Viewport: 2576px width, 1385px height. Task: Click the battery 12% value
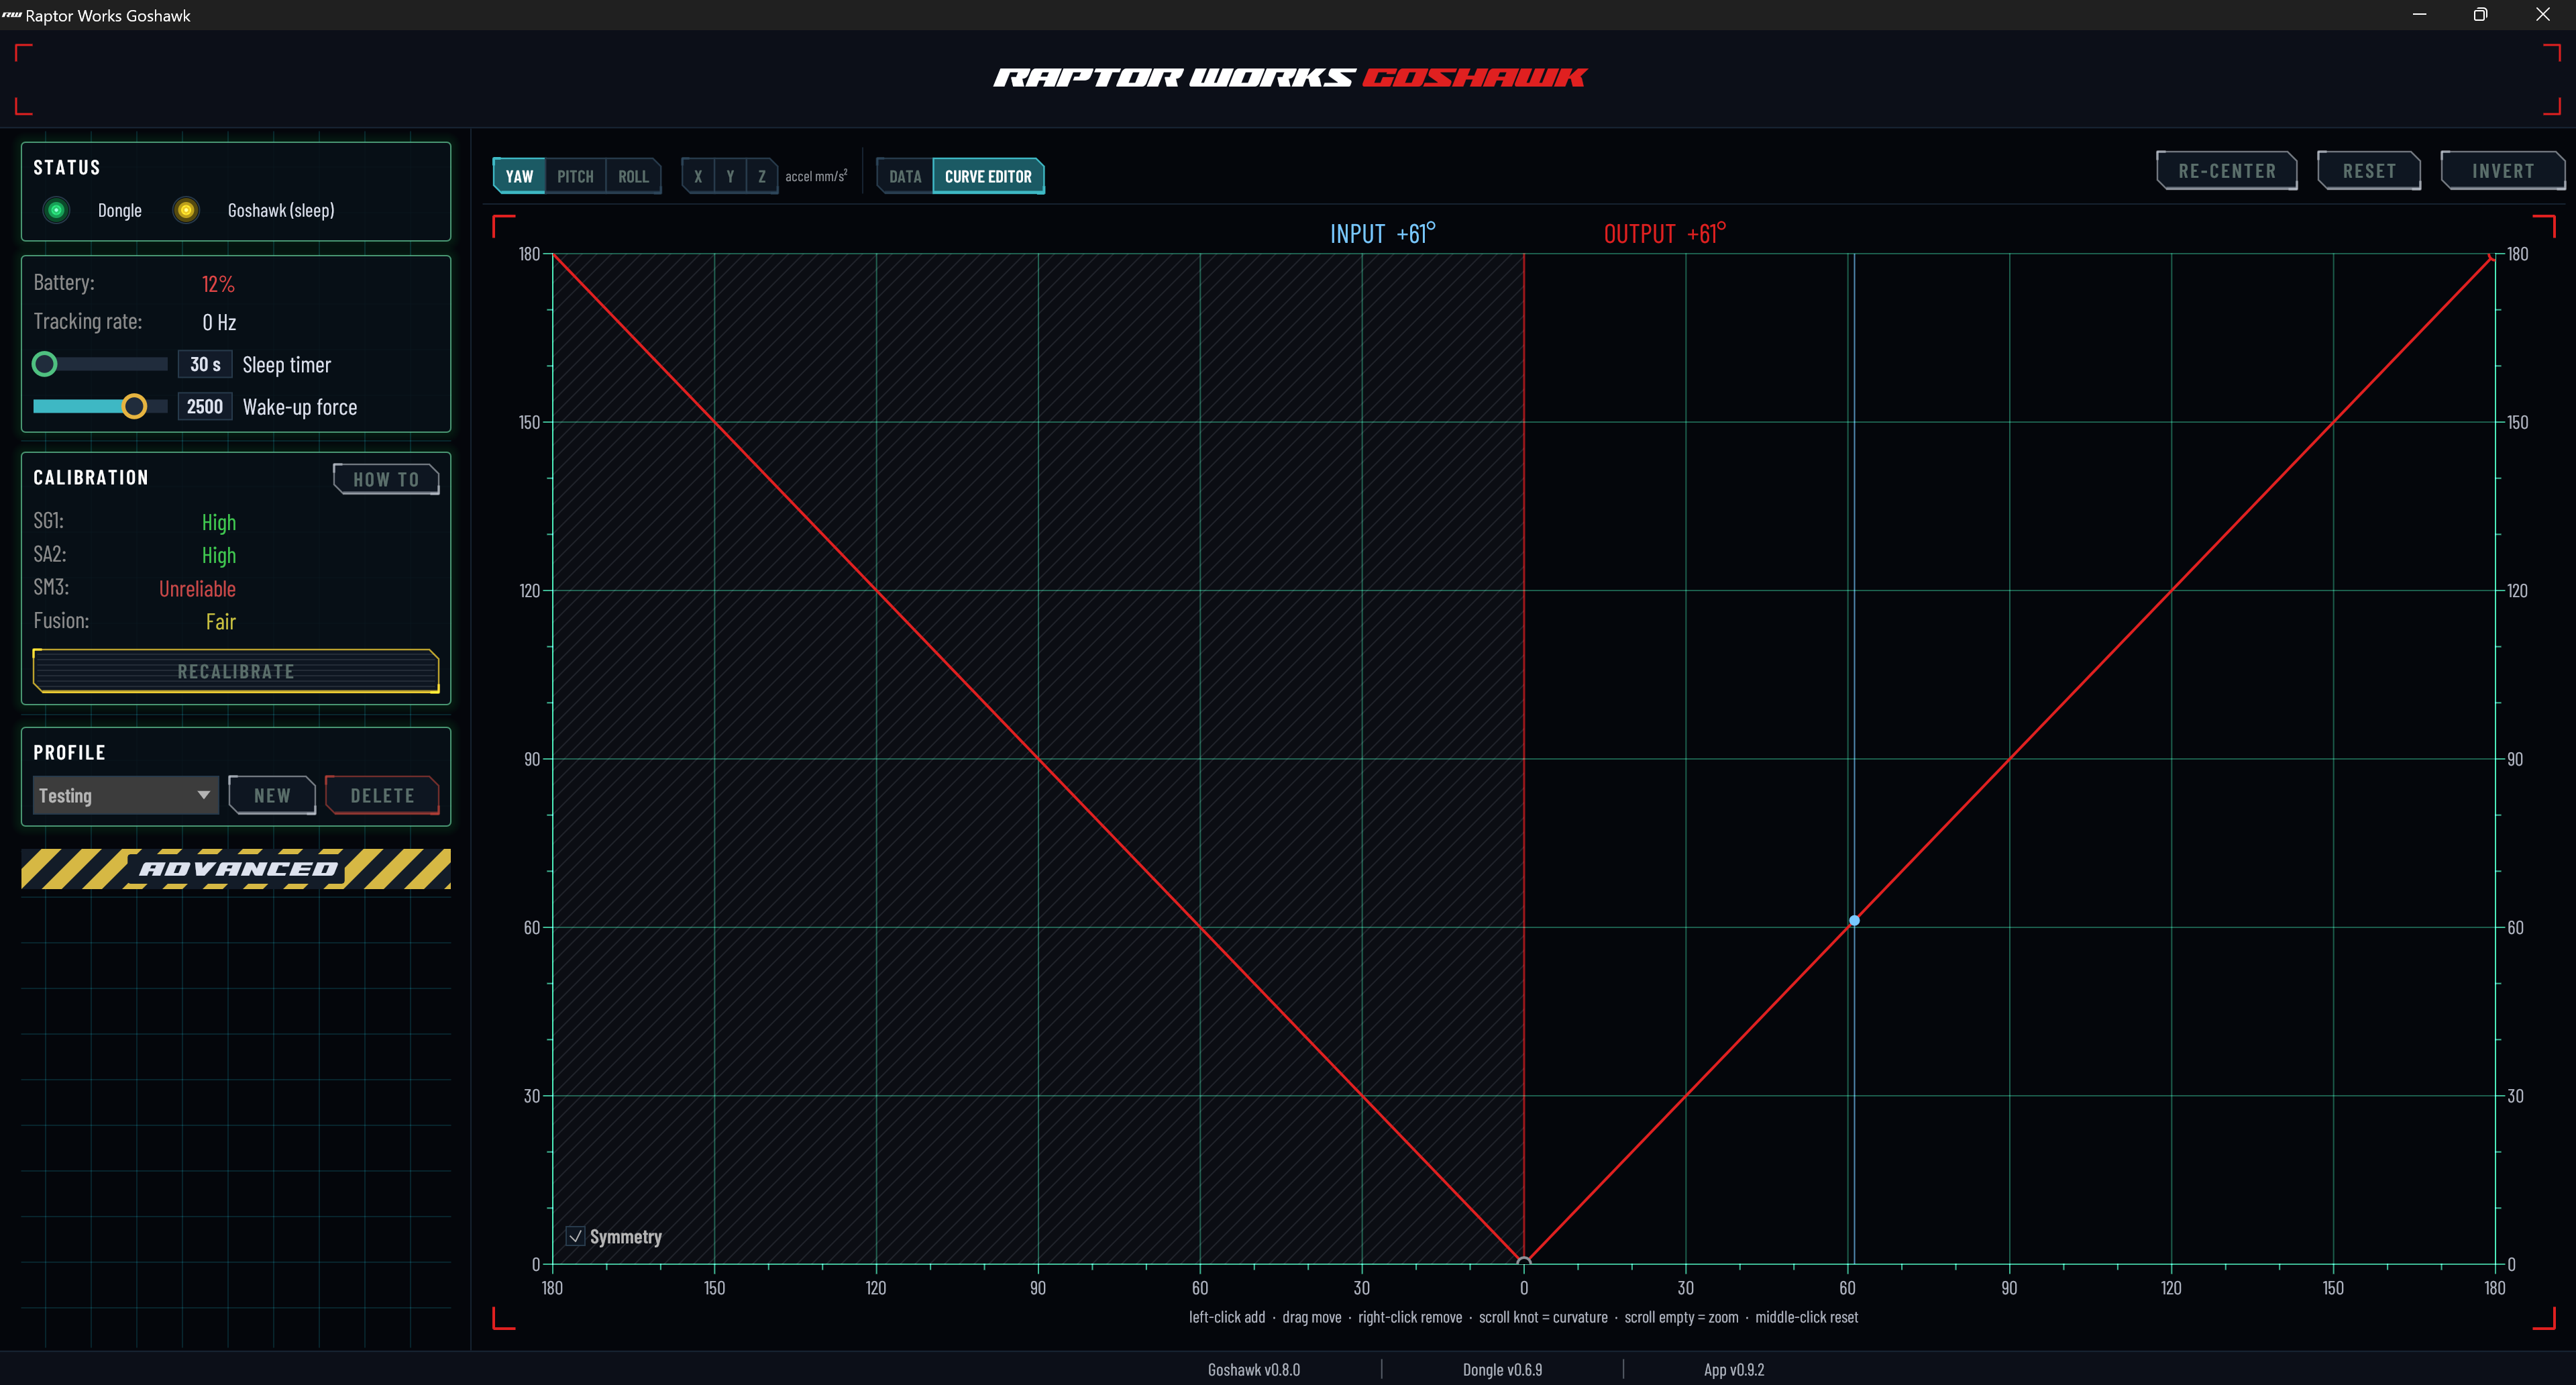[218, 284]
